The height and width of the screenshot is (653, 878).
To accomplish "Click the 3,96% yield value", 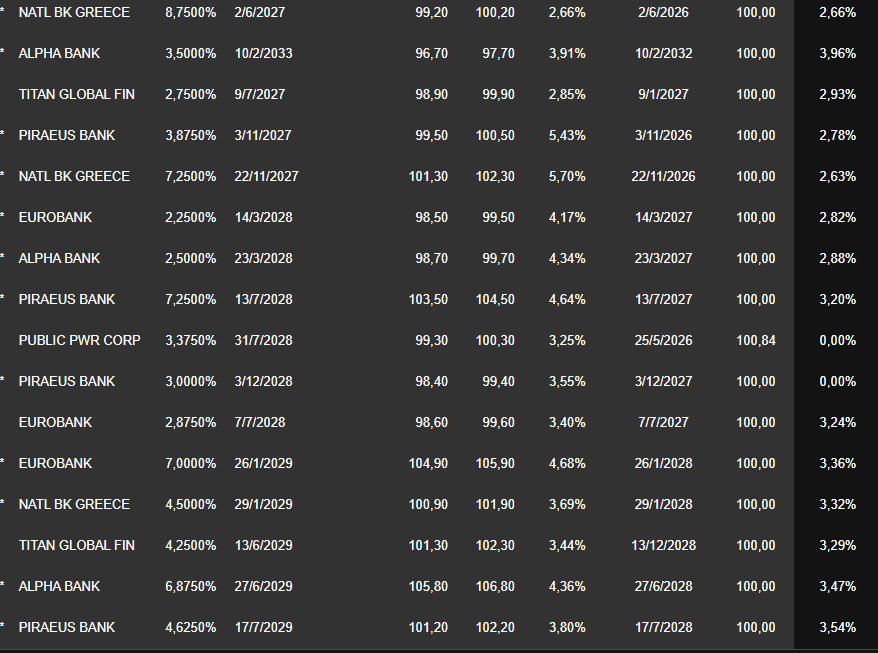I will [837, 53].
